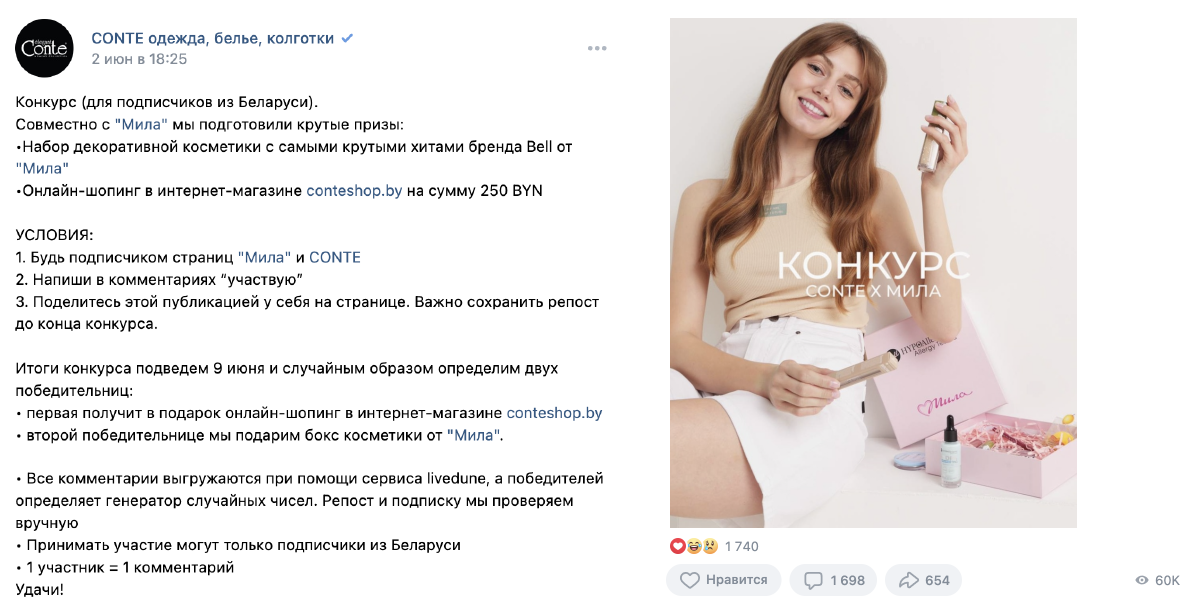This screenshot has height=616, width=1200.
Task: Click the 1 740 reactions count
Action: (x=741, y=546)
